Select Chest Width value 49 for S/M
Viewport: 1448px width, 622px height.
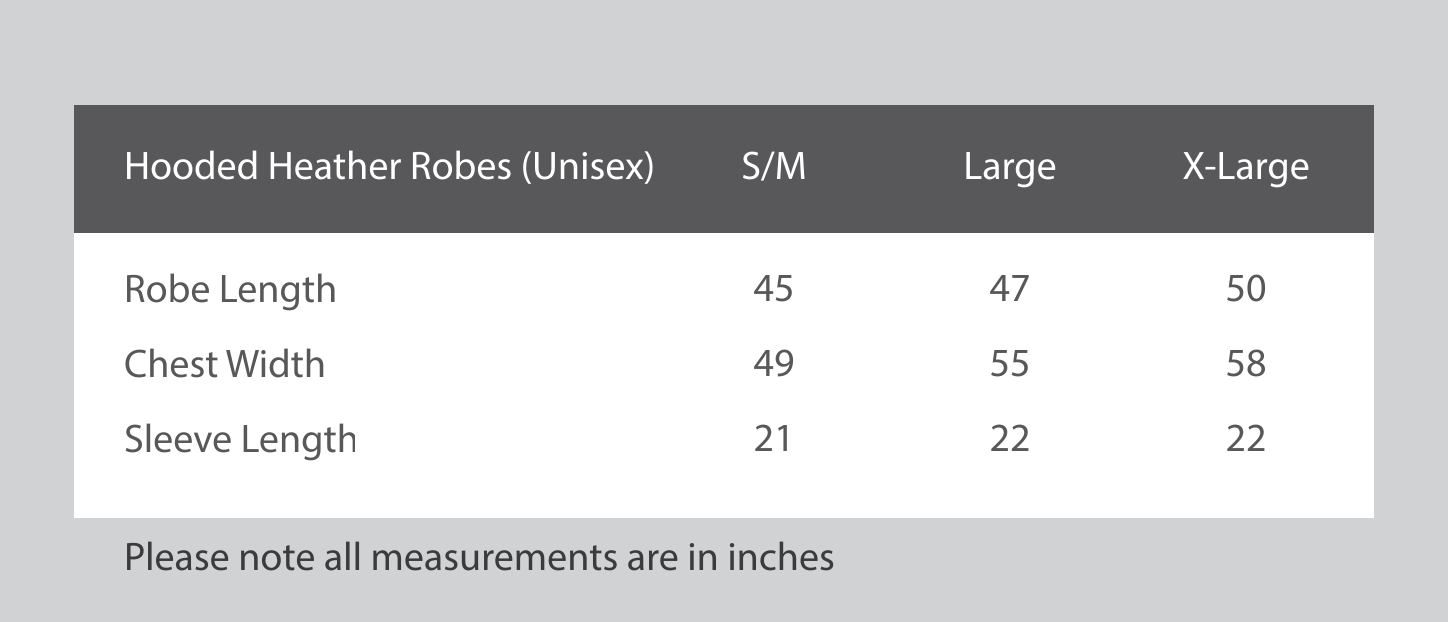(773, 364)
